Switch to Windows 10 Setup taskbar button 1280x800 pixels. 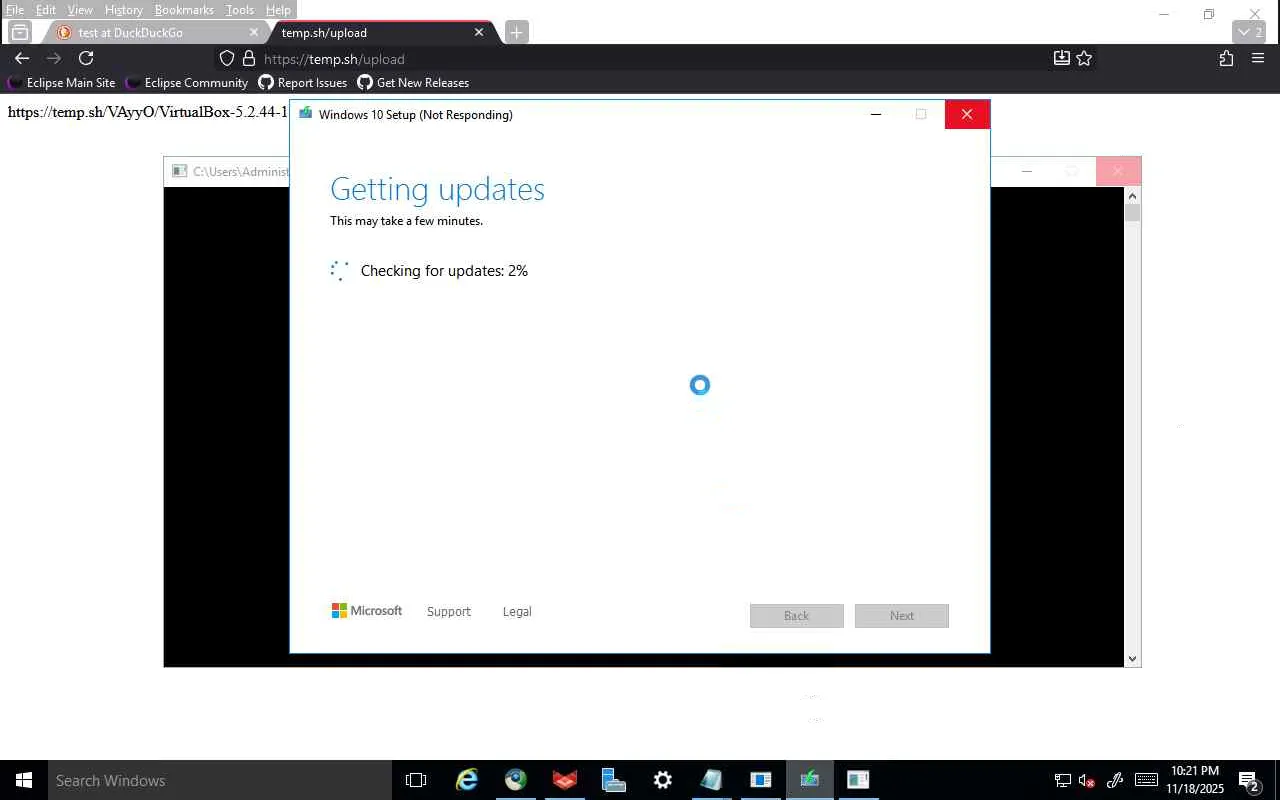pos(810,780)
